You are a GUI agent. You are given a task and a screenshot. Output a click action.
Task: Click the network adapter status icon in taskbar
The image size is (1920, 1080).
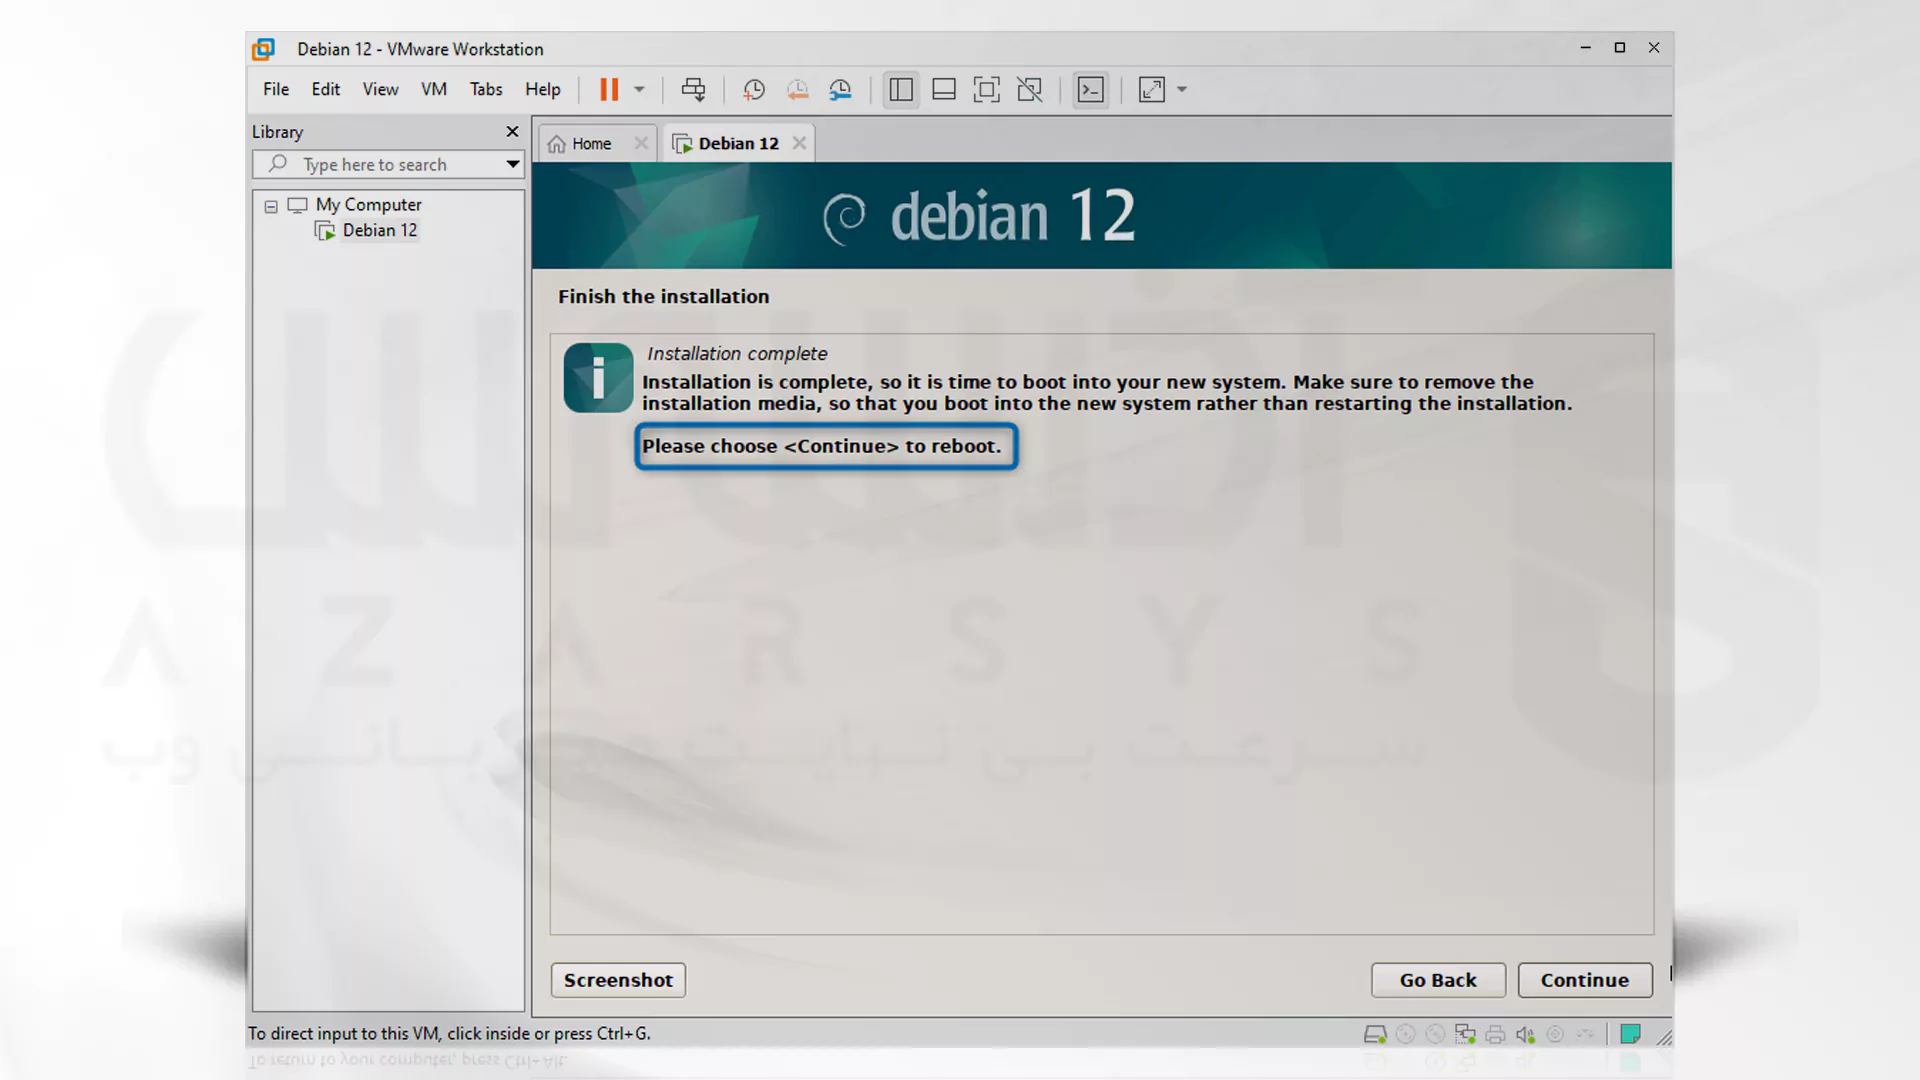pos(1466,1034)
